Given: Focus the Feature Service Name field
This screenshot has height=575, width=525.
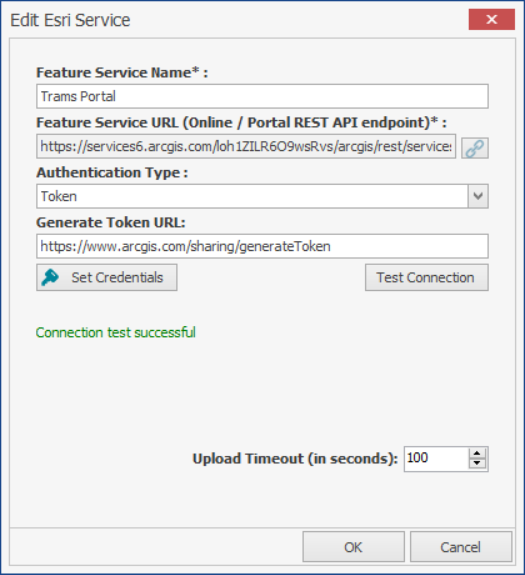Looking at the screenshot, I should pos(262,96).
